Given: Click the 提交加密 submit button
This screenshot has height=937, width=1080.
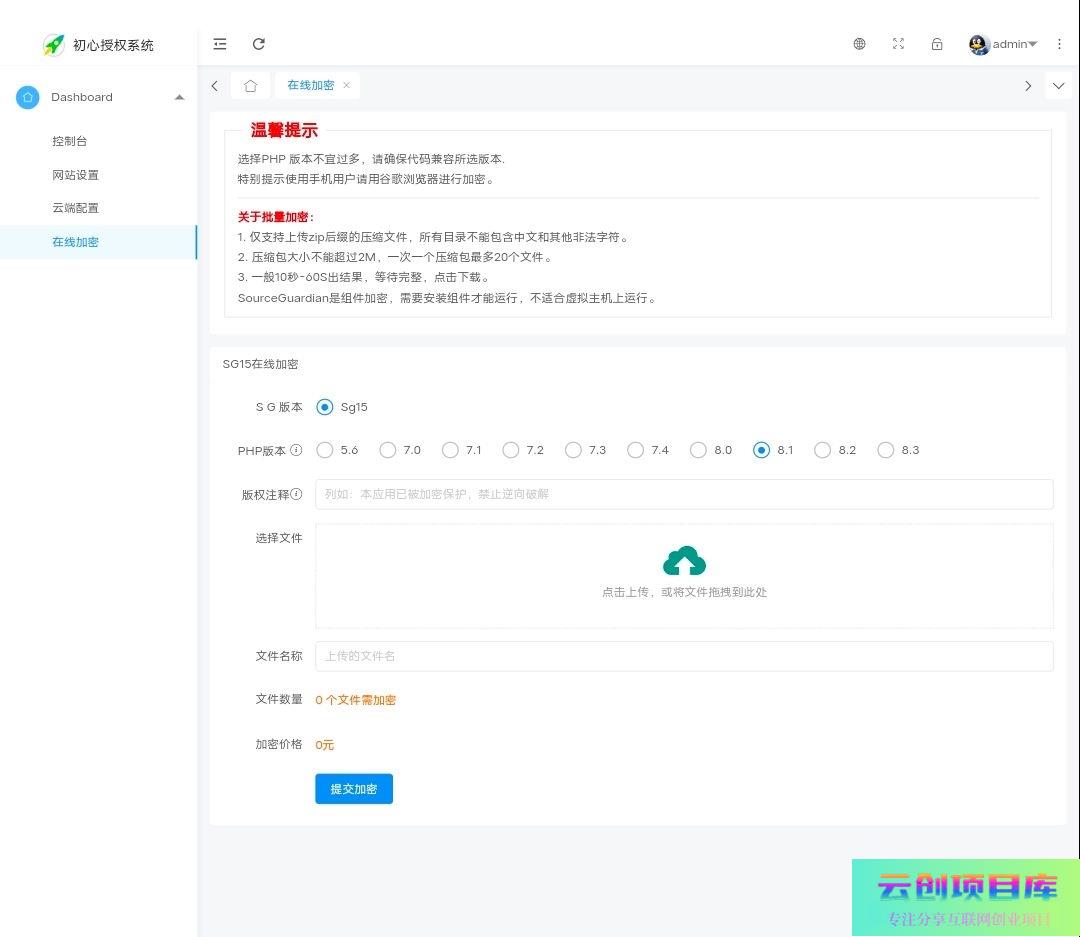Looking at the screenshot, I should click(354, 789).
